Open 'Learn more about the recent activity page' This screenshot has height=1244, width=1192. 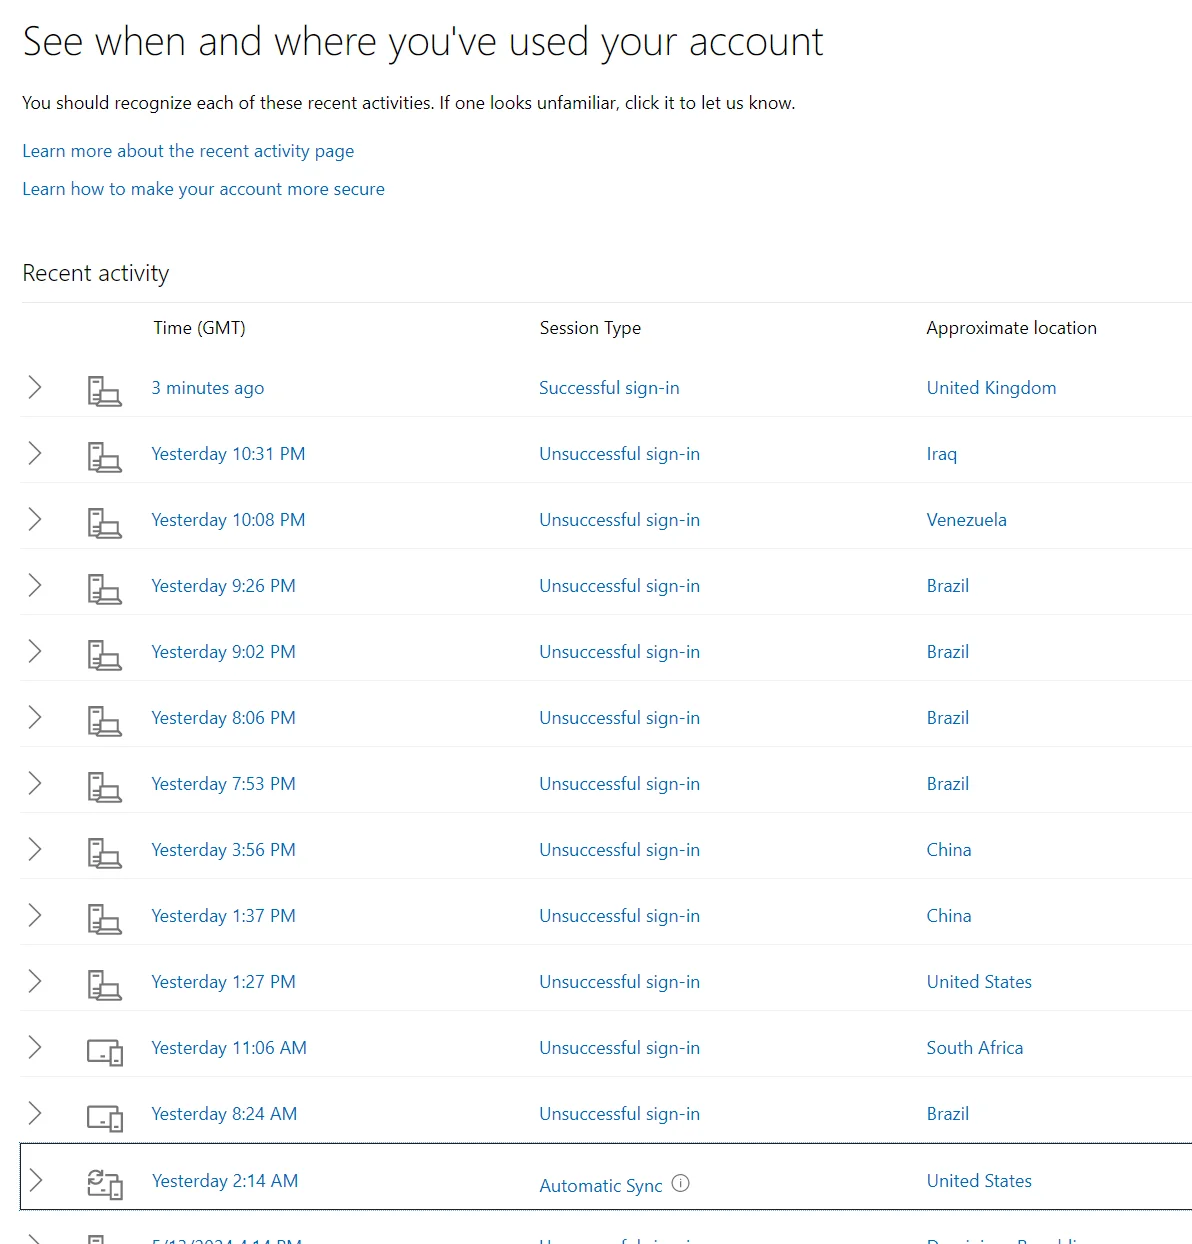[188, 151]
